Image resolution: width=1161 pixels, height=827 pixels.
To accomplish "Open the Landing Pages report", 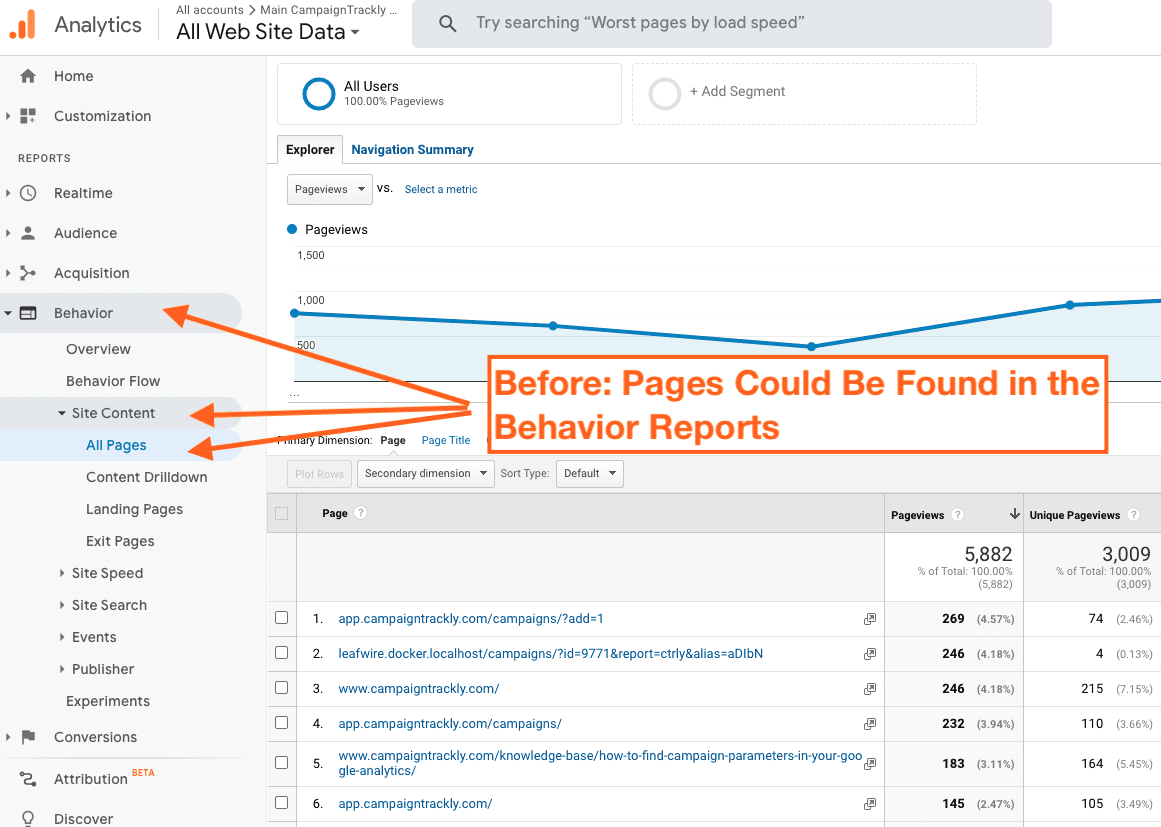I will (x=134, y=509).
